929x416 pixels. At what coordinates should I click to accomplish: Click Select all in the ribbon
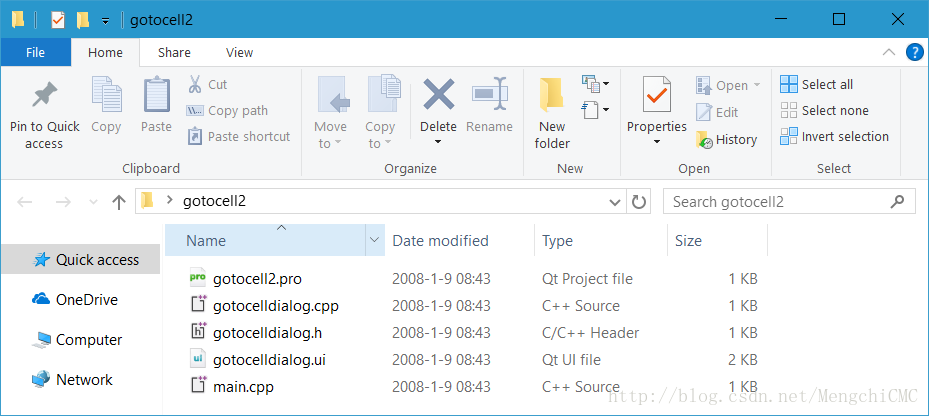coord(817,85)
